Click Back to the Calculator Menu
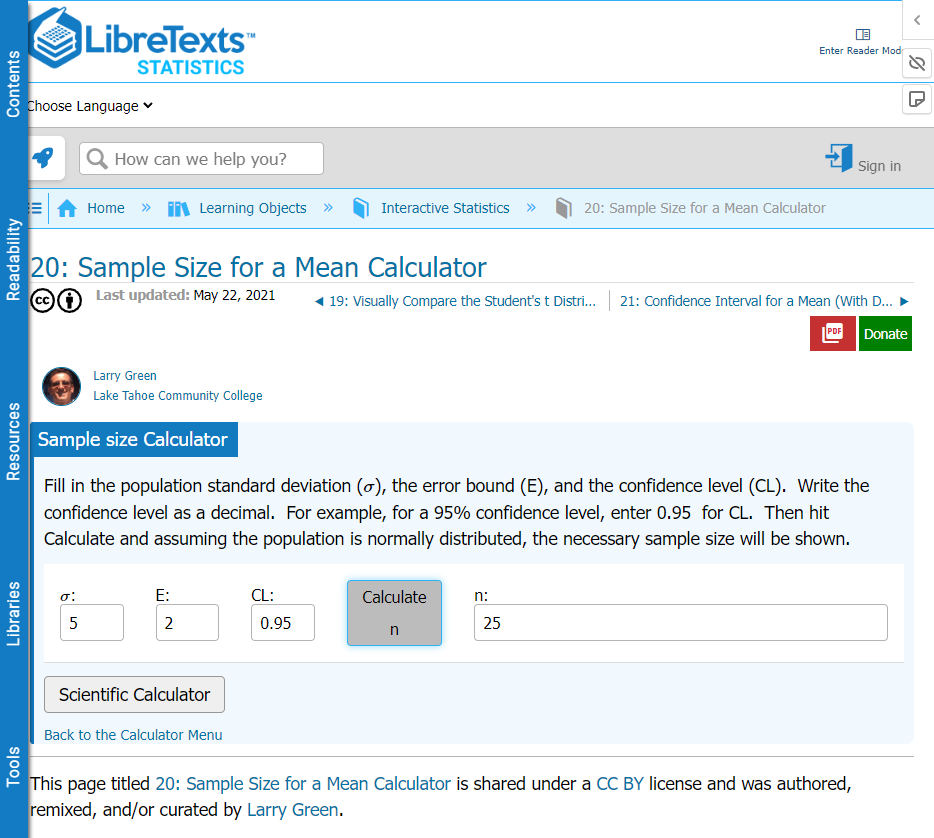This screenshot has width=934, height=838. (133, 735)
